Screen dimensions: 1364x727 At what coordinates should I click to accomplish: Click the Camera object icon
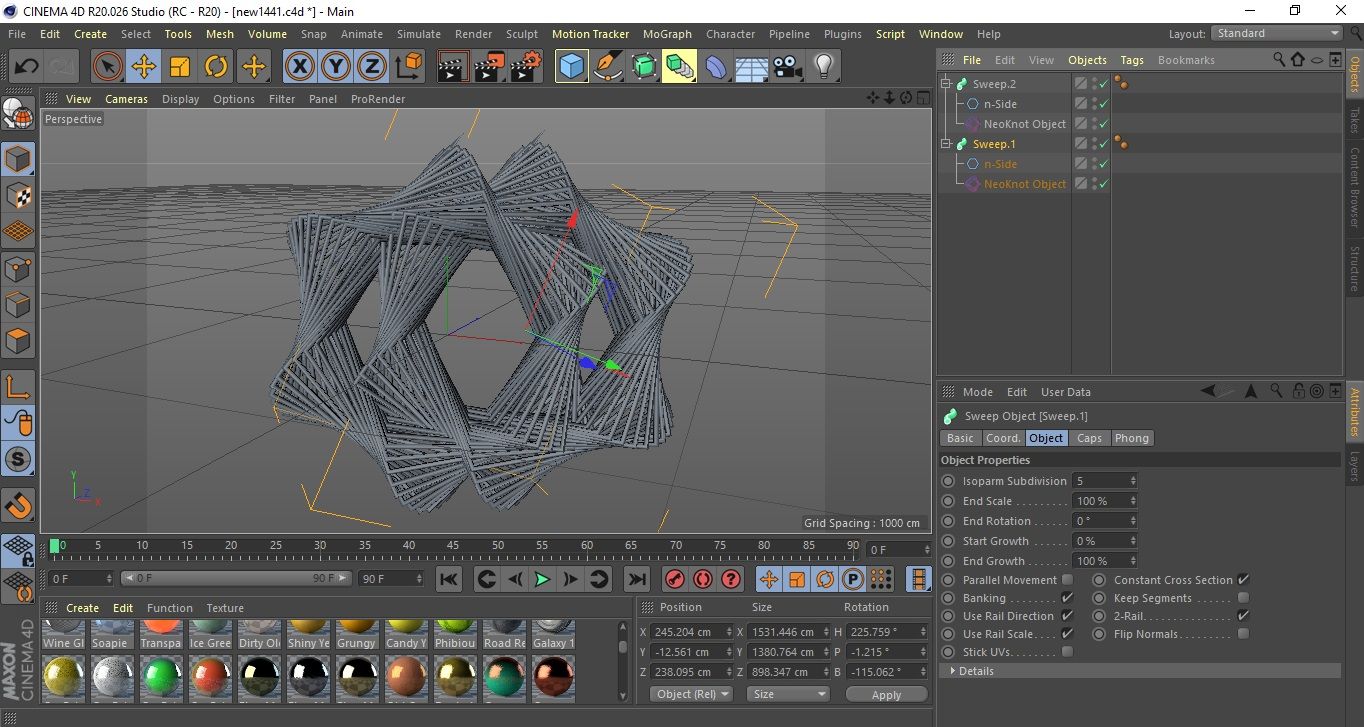tap(787, 67)
